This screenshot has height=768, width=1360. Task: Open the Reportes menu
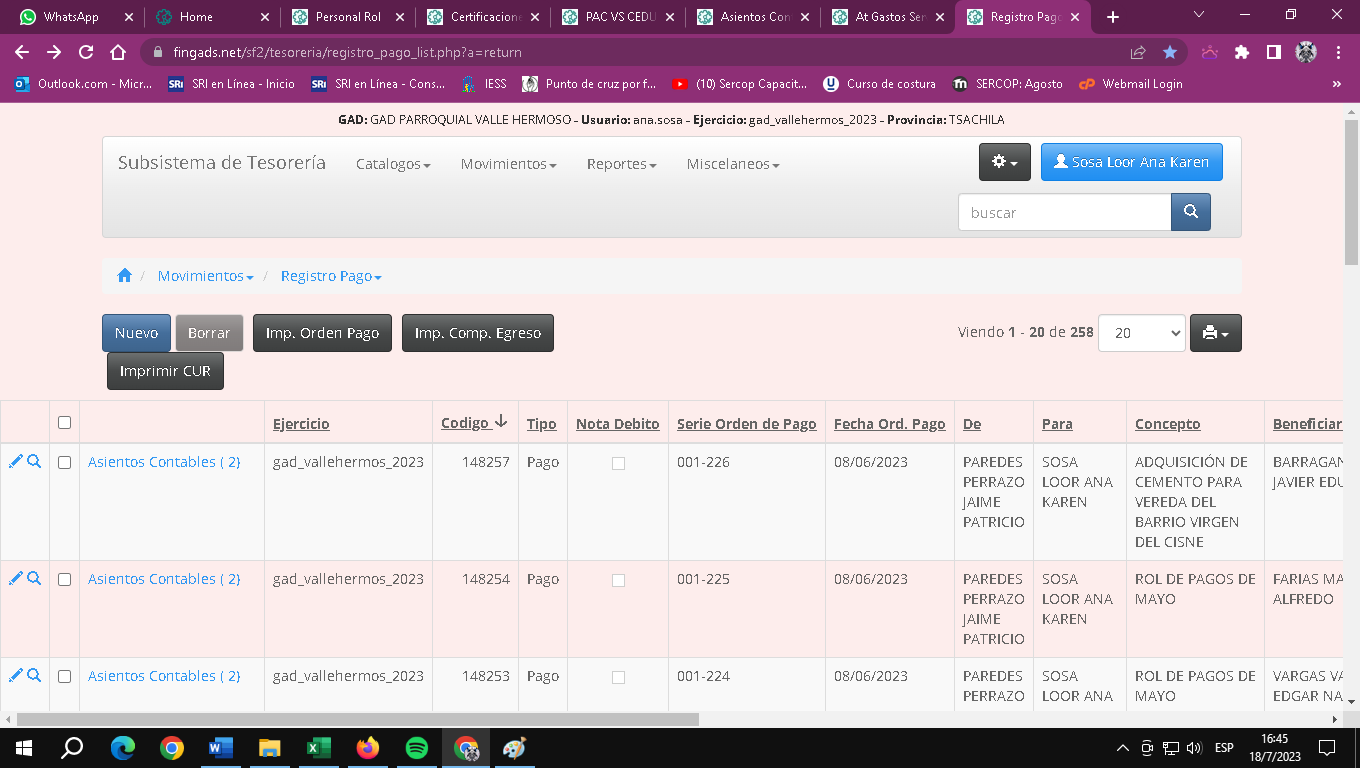621,164
